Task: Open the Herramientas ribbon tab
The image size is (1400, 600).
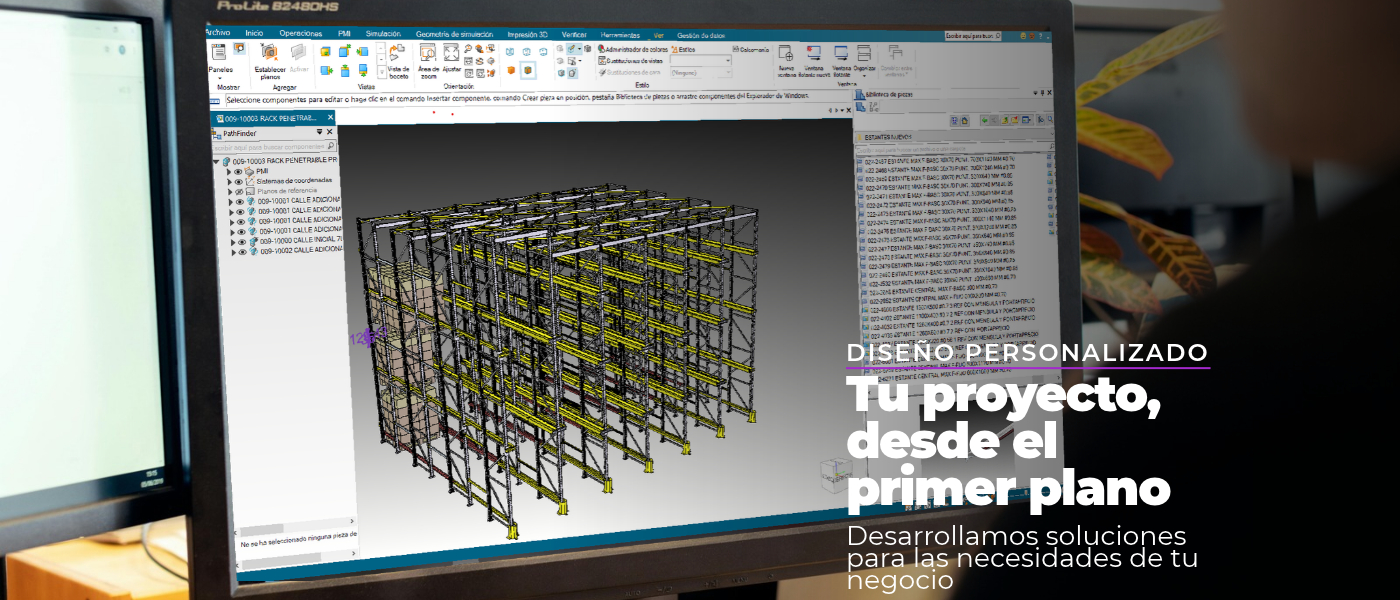Action: pyautogui.click(x=620, y=35)
